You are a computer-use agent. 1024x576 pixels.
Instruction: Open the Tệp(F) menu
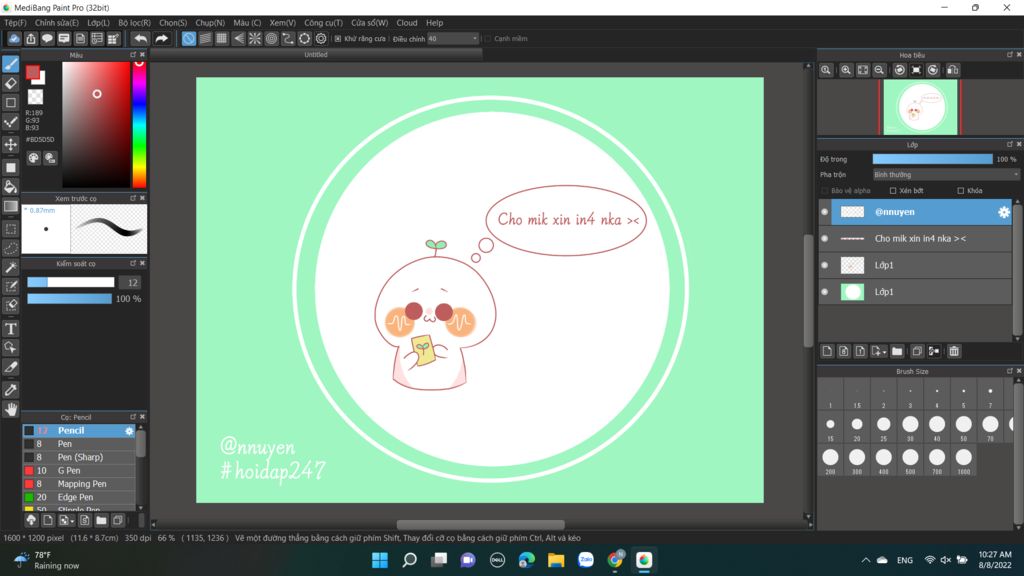(x=15, y=23)
